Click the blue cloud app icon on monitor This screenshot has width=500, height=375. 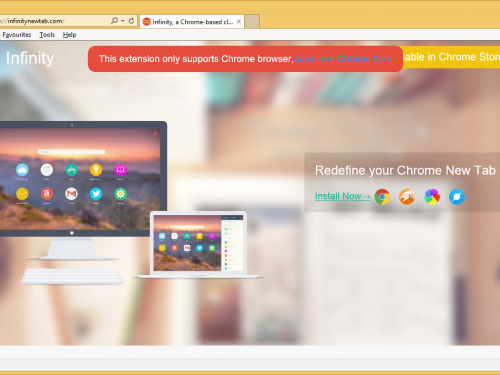(22, 170)
